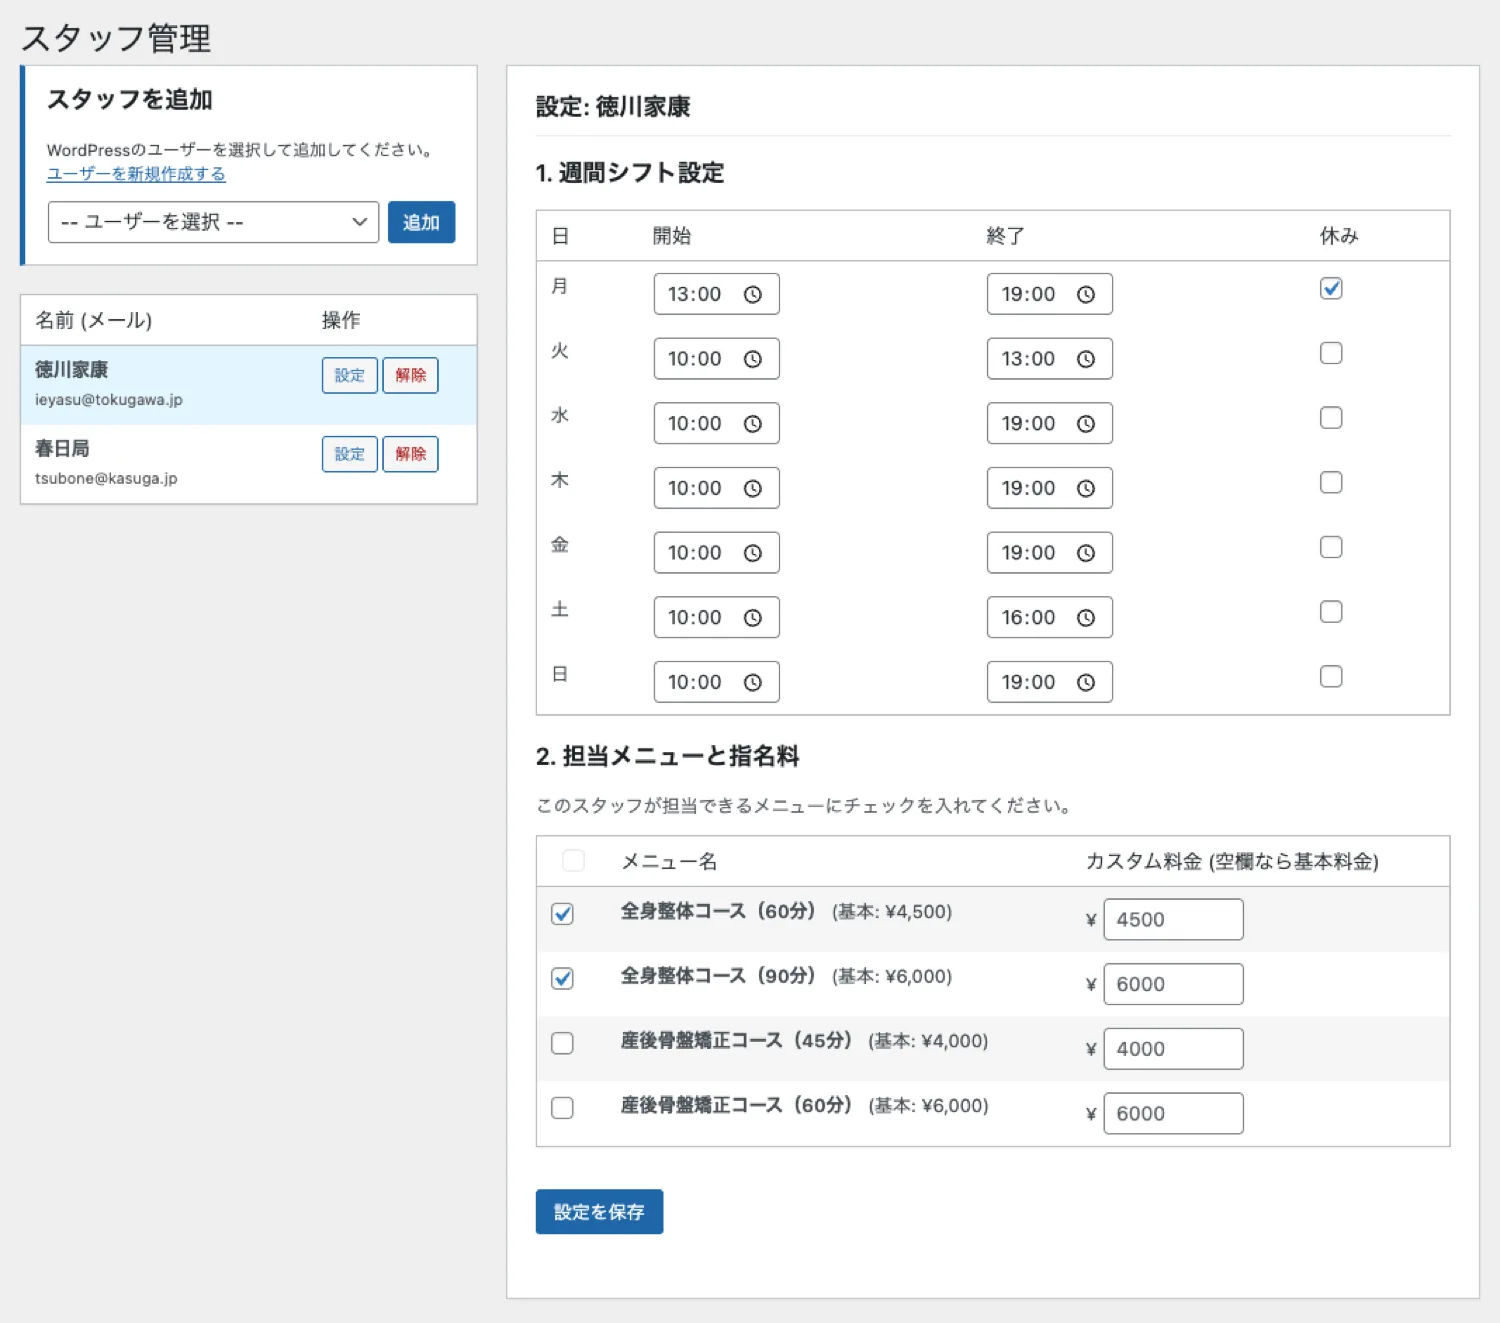Screen dimensions: 1500x1323
Task: Check the Tuesday 休み checkbox
Action: [1330, 354]
